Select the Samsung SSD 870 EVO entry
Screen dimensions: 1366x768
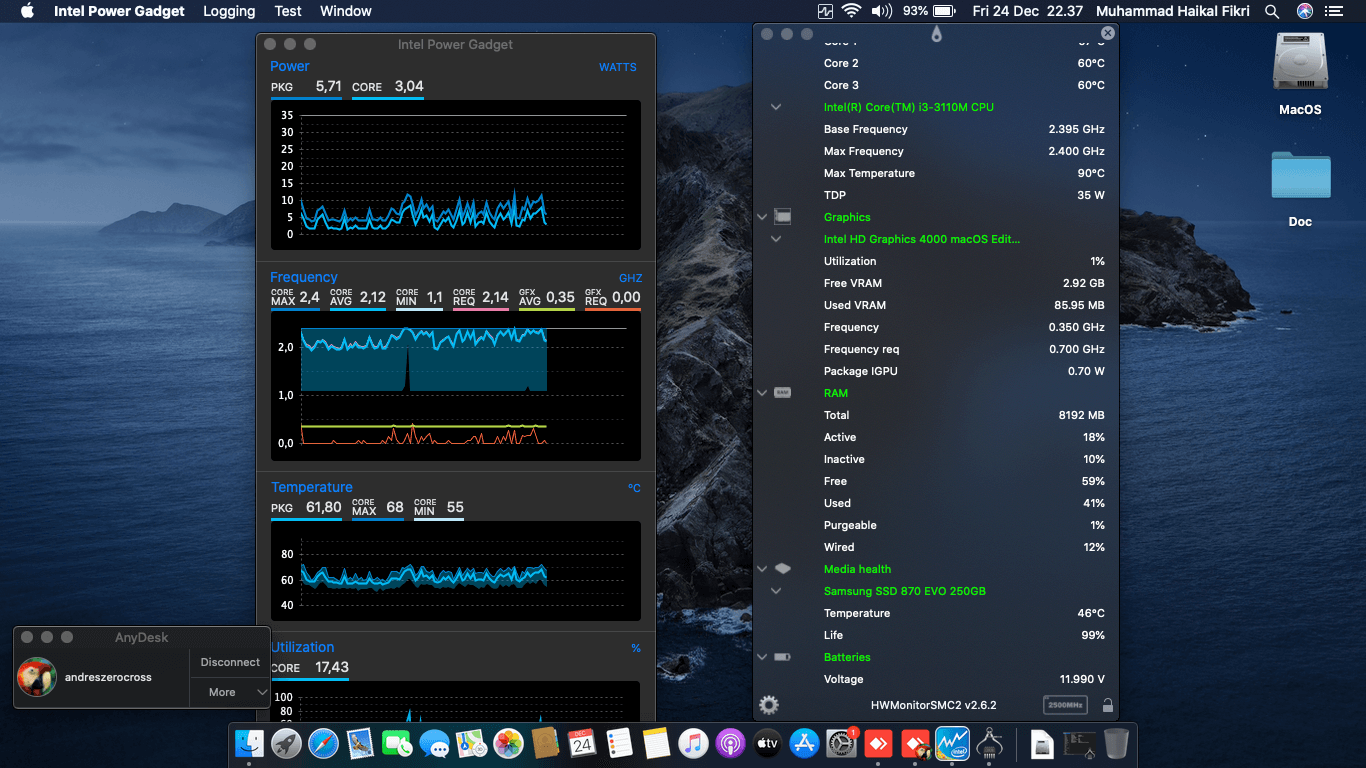pyautogui.click(x=904, y=591)
